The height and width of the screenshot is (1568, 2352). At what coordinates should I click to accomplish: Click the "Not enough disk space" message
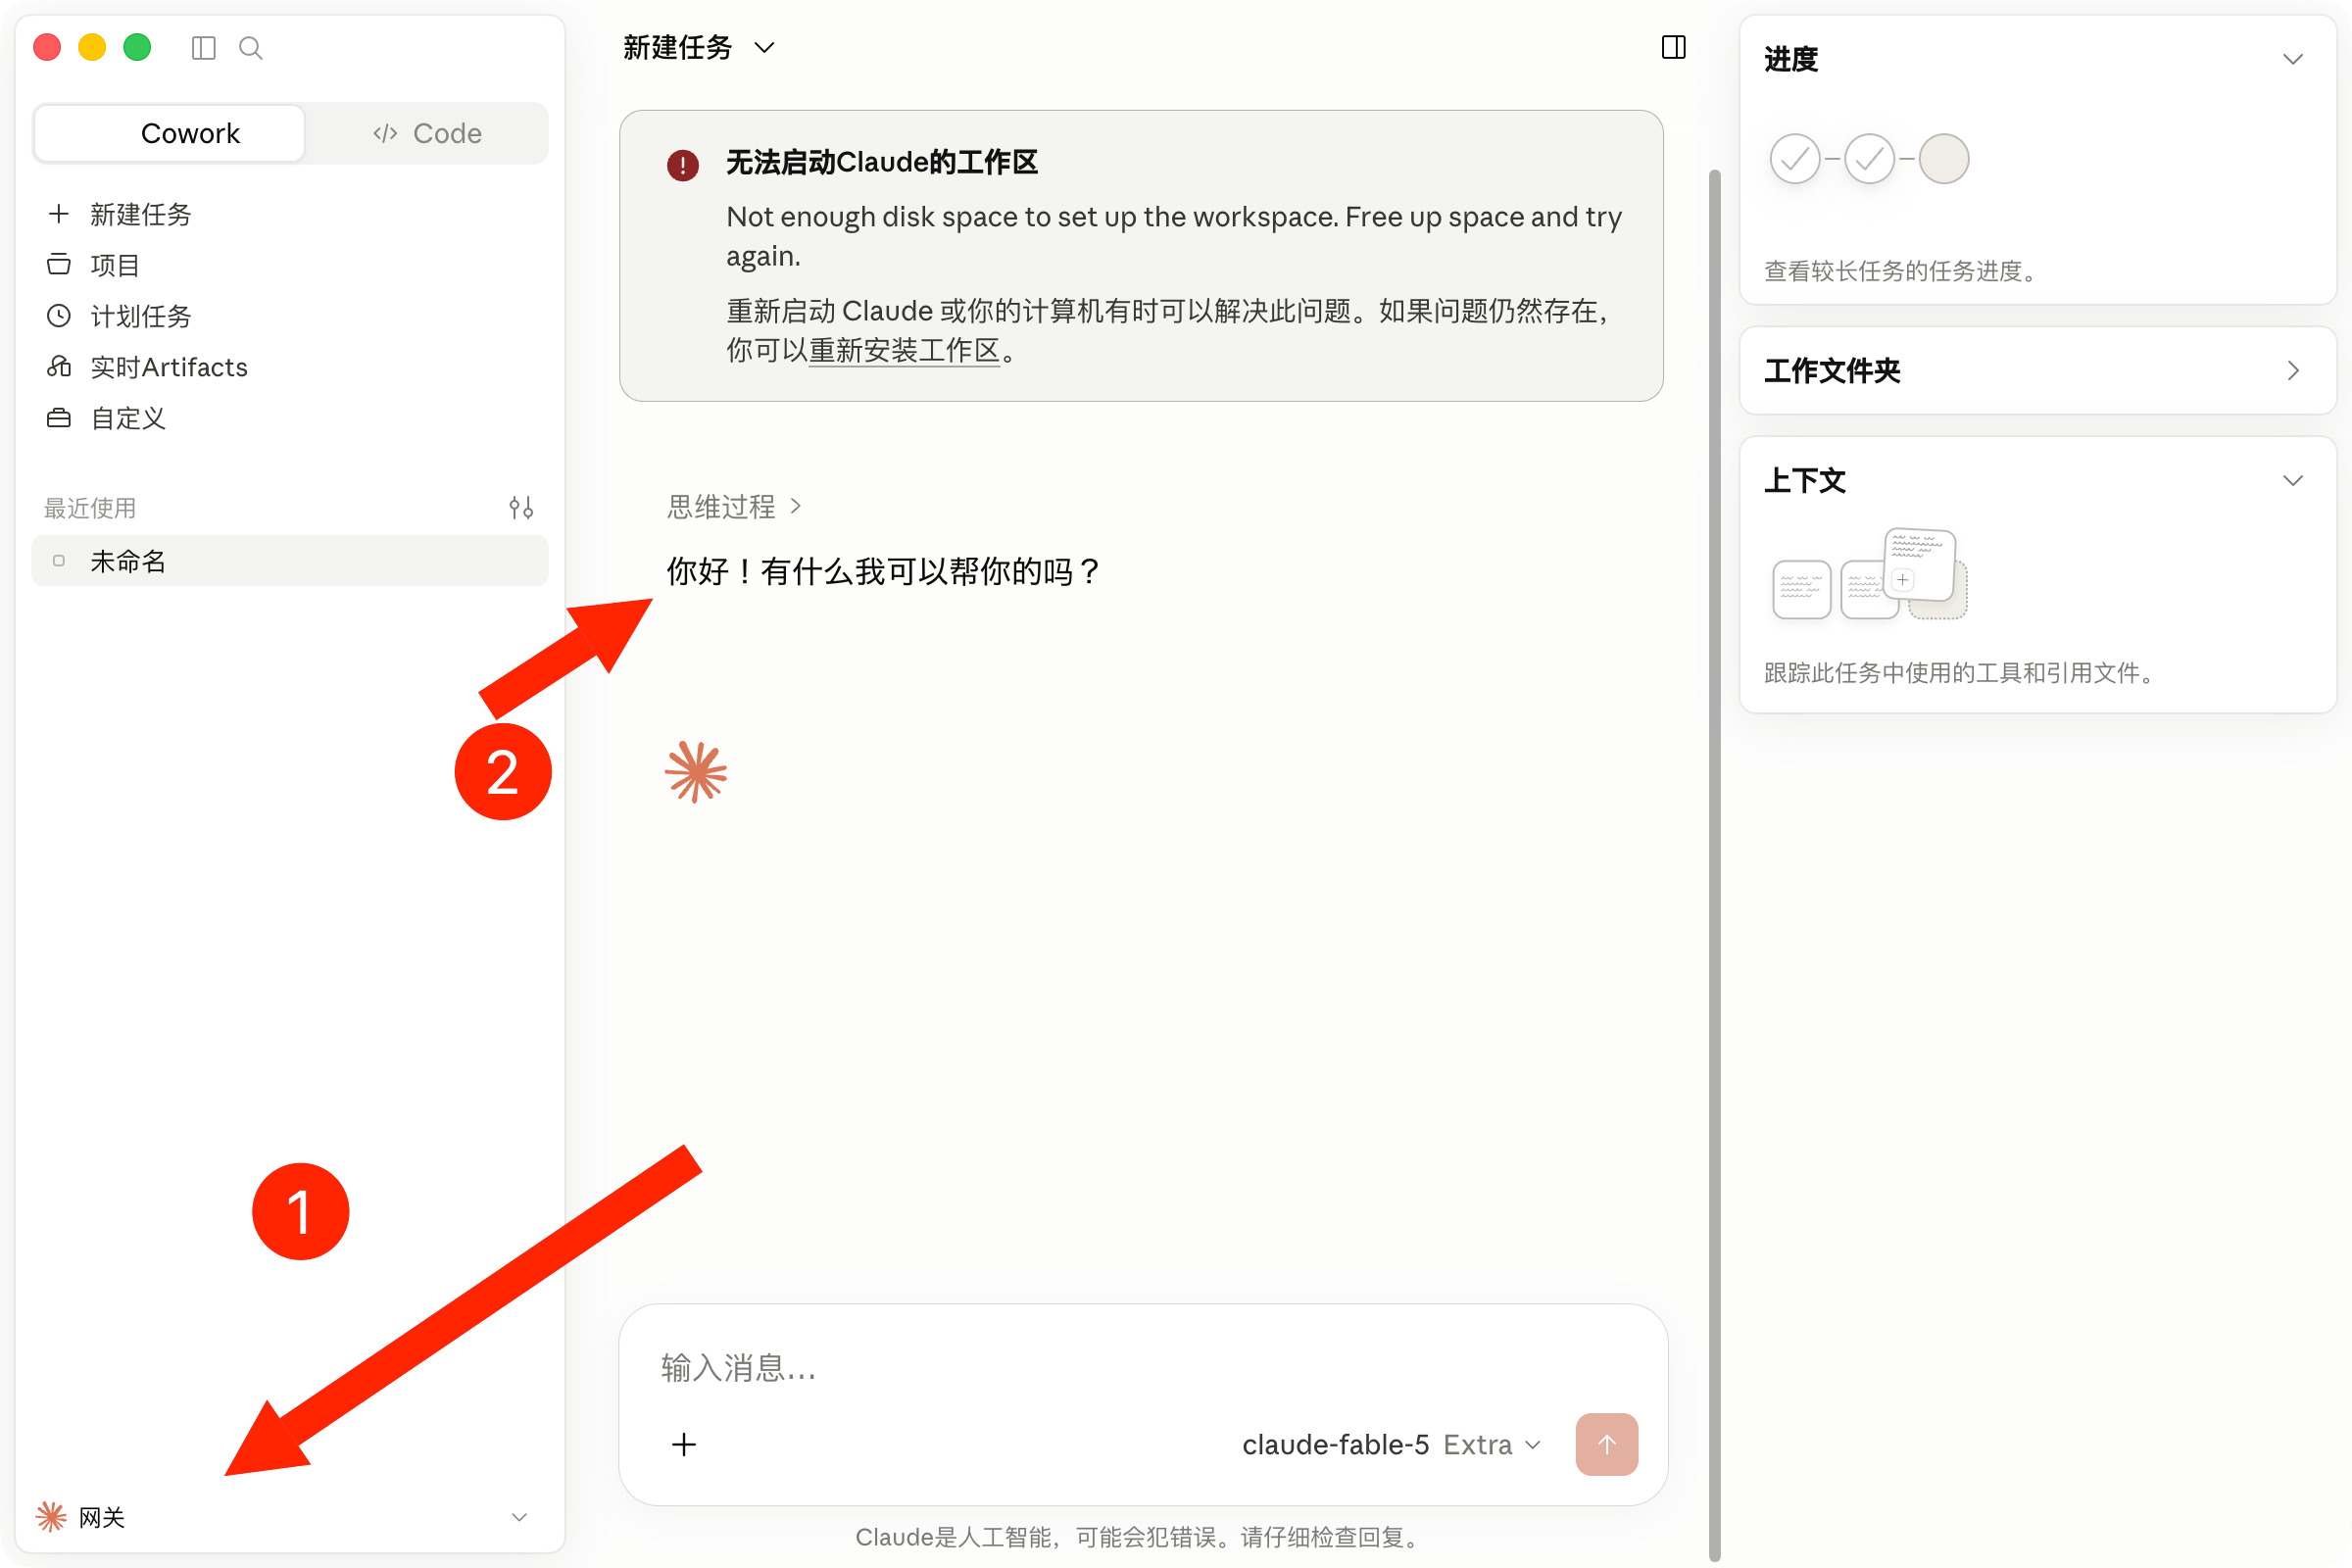pyautogui.click(x=1174, y=236)
